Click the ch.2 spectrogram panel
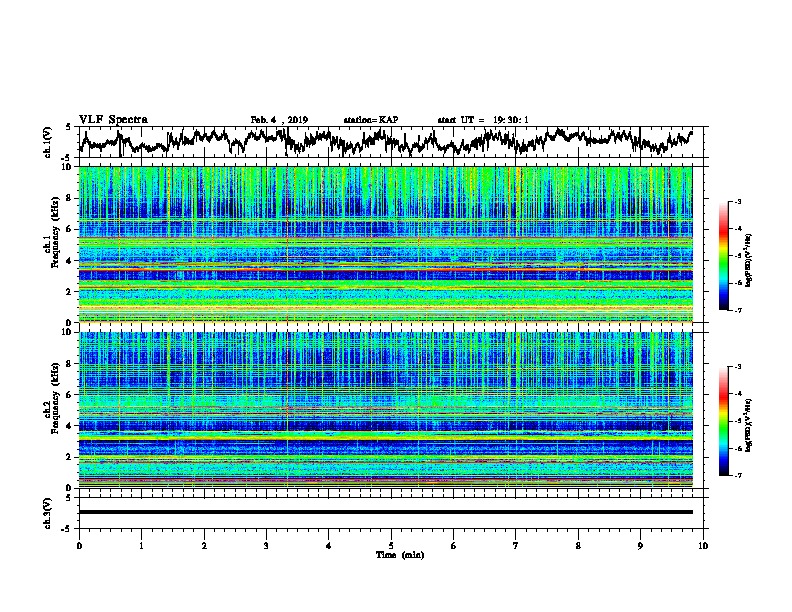This screenshot has height=612, width=792. pos(386,410)
